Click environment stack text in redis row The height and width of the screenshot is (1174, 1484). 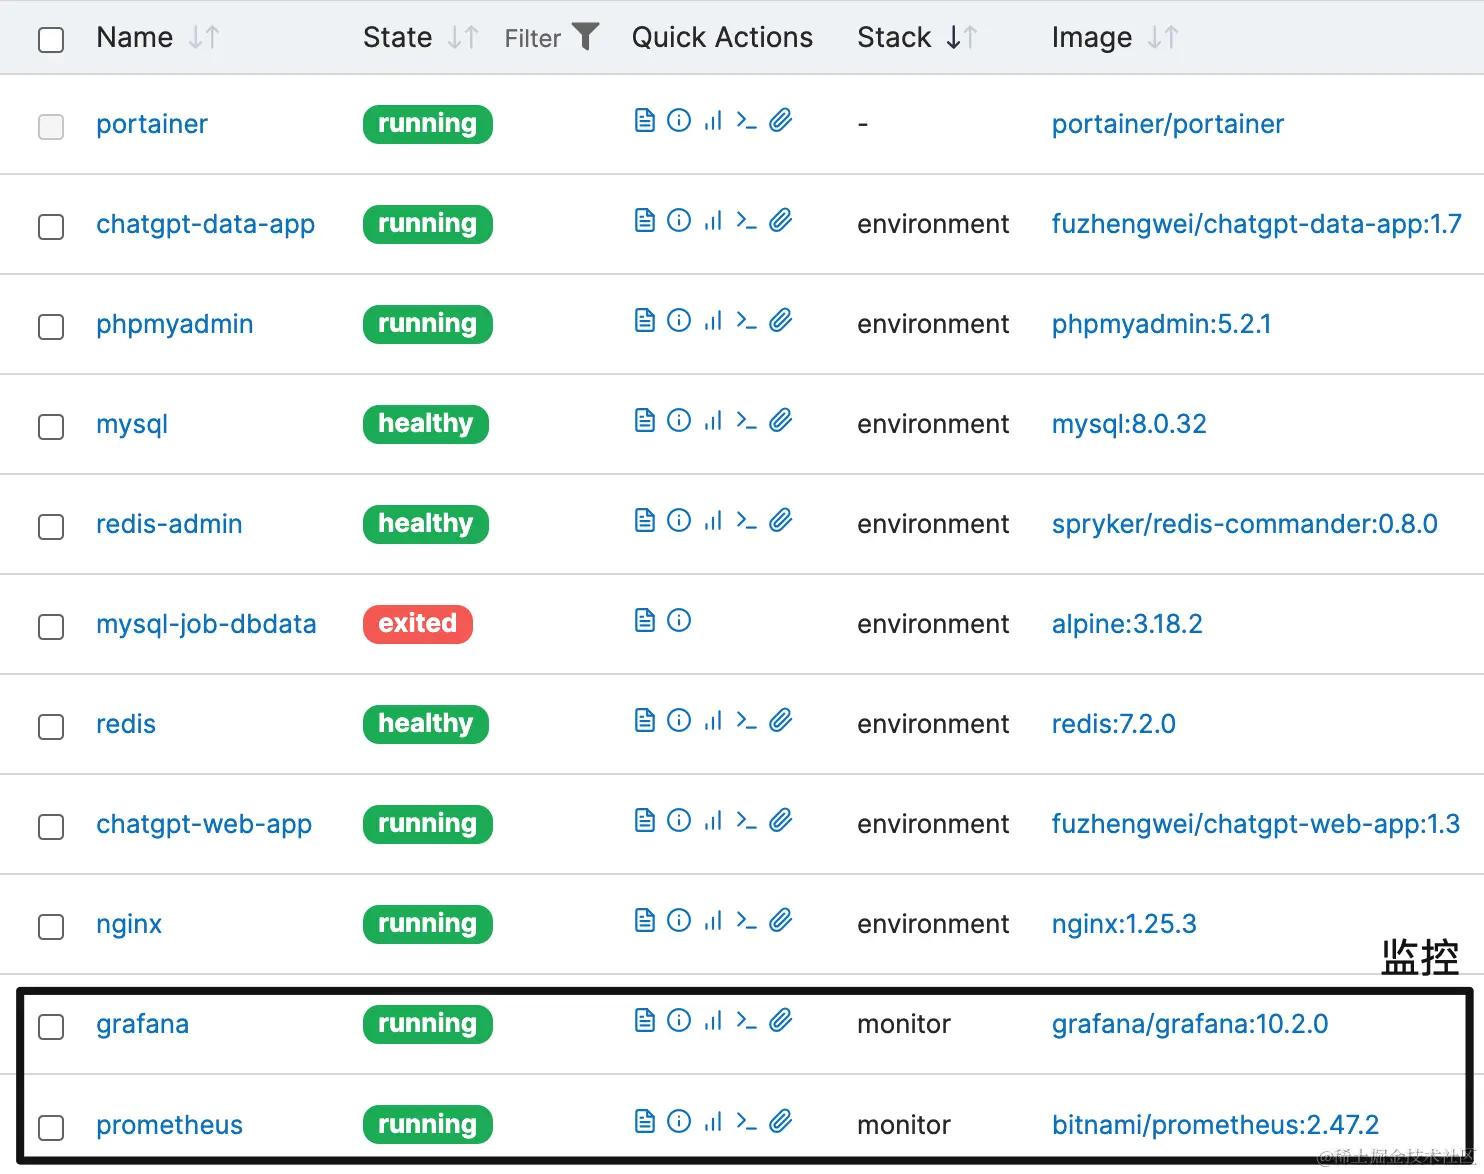pos(933,724)
